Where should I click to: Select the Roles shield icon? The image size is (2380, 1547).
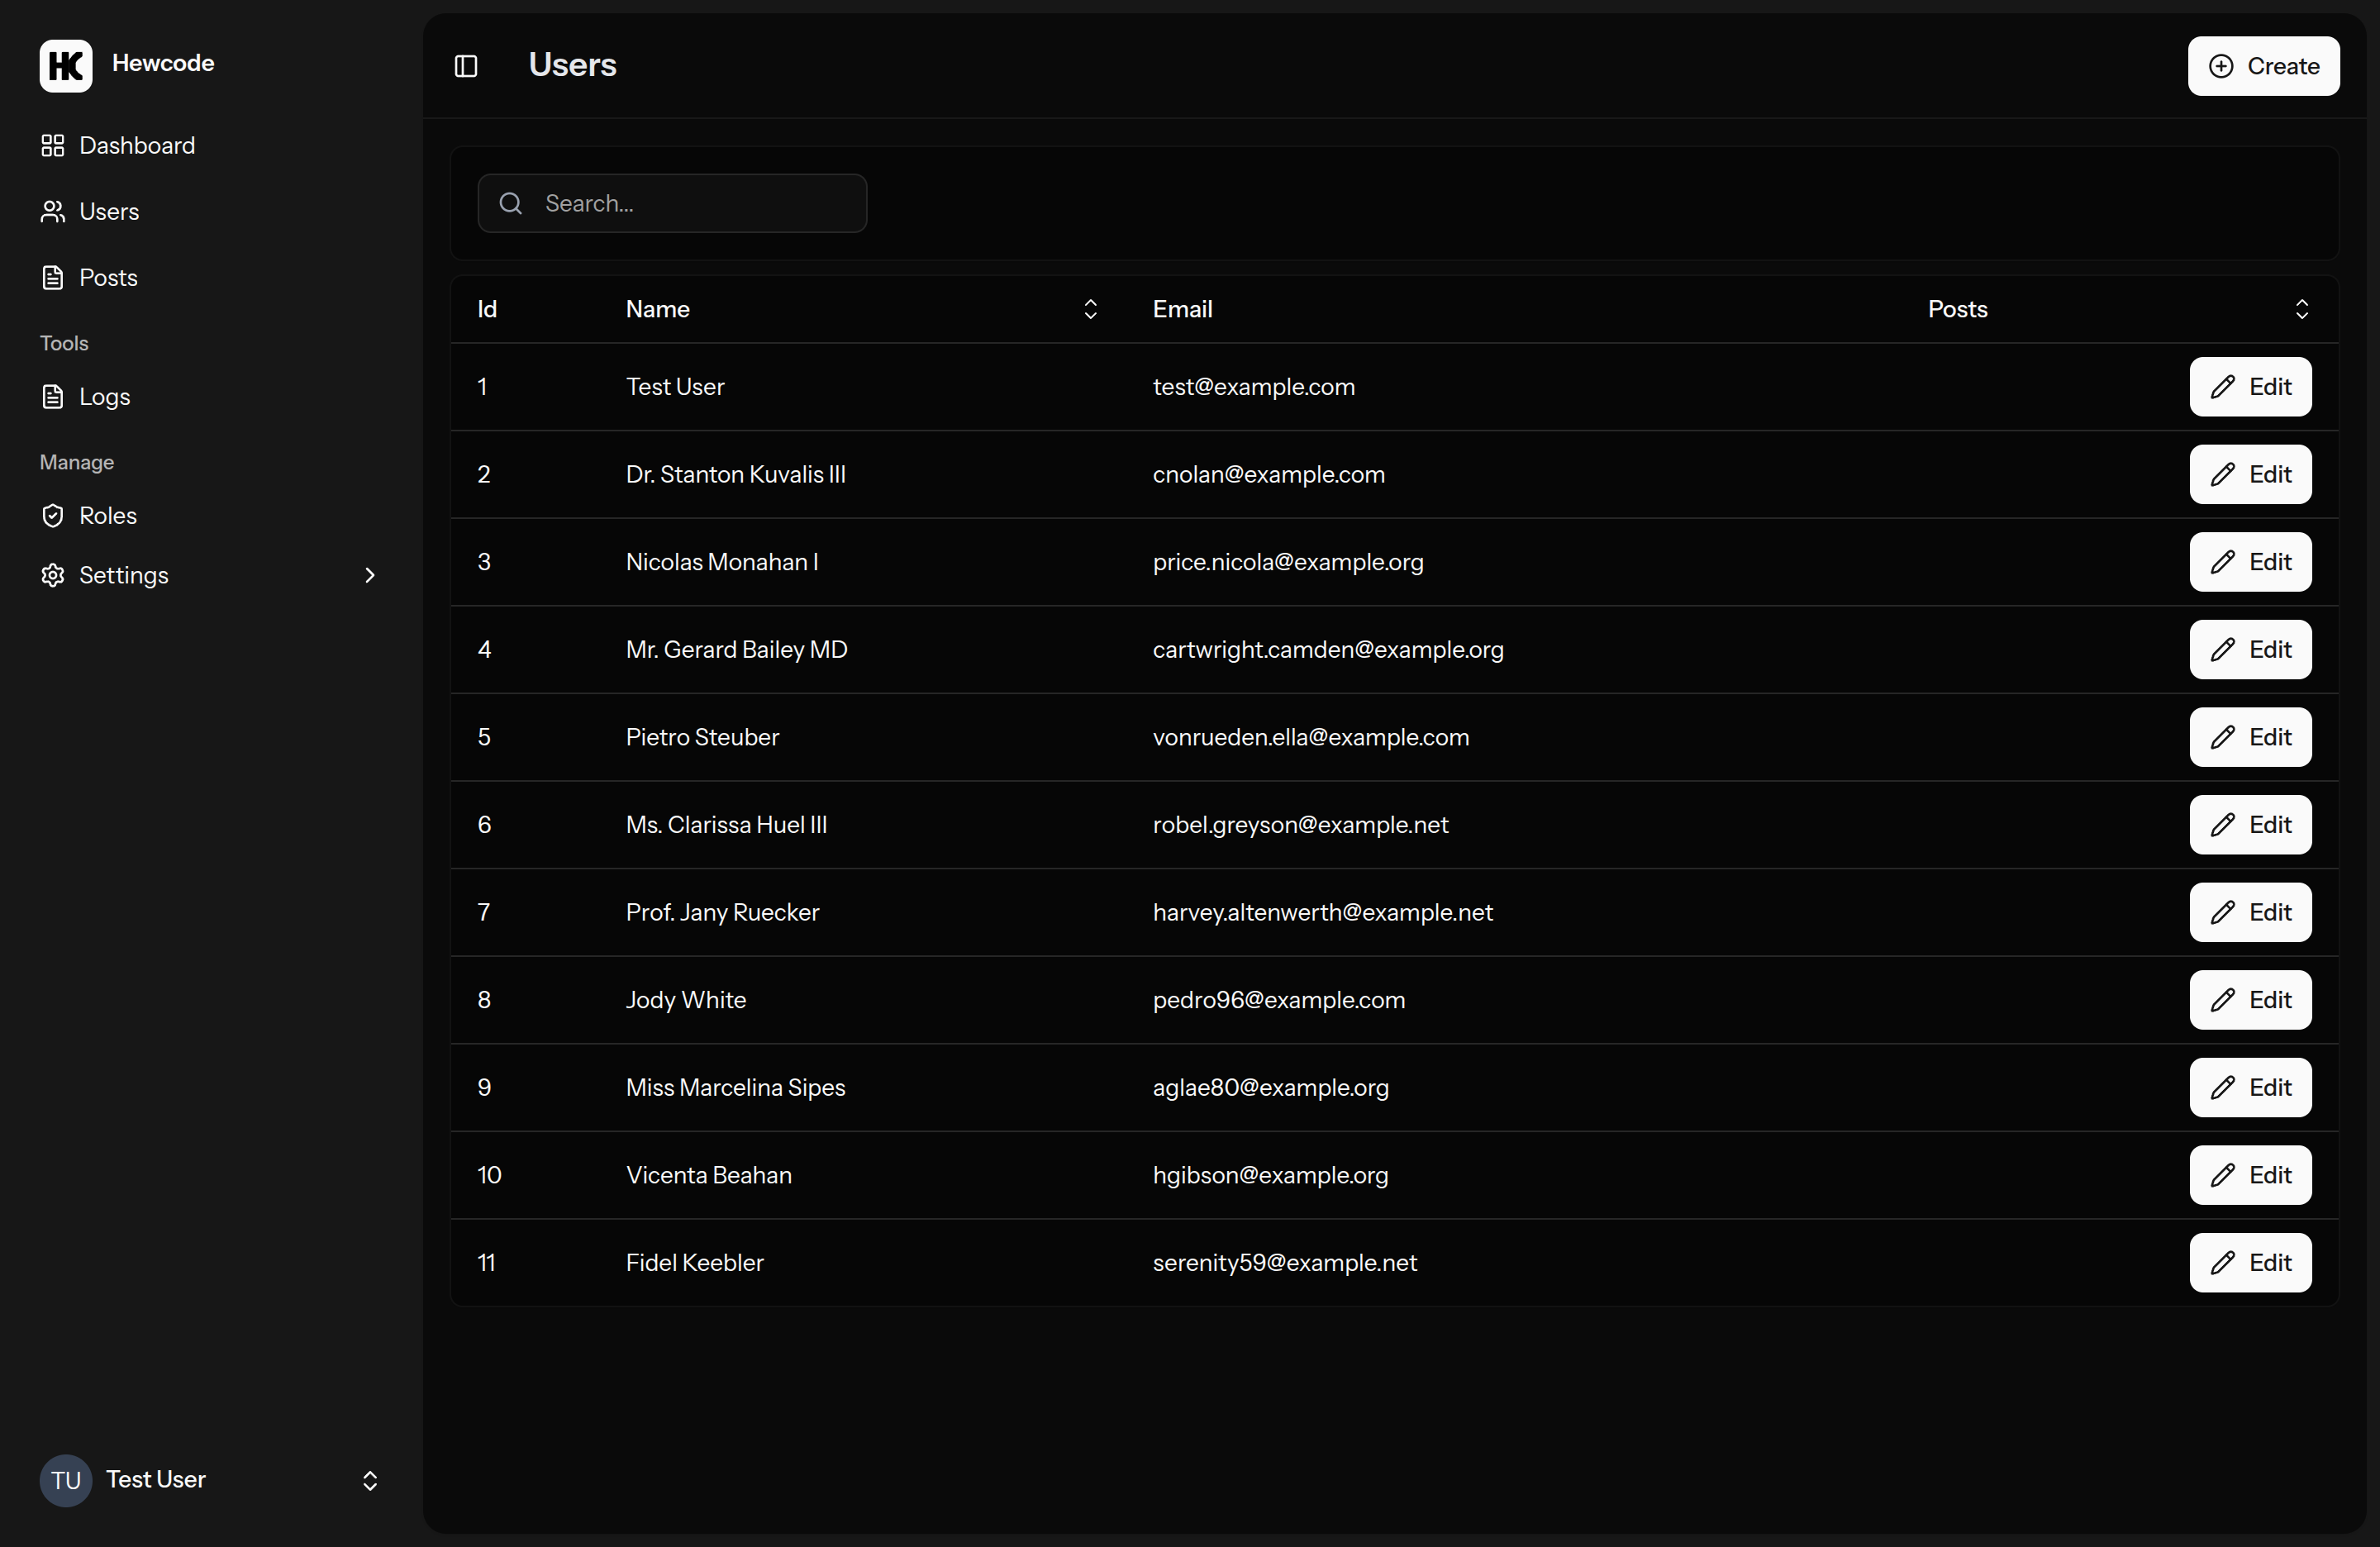53,515
